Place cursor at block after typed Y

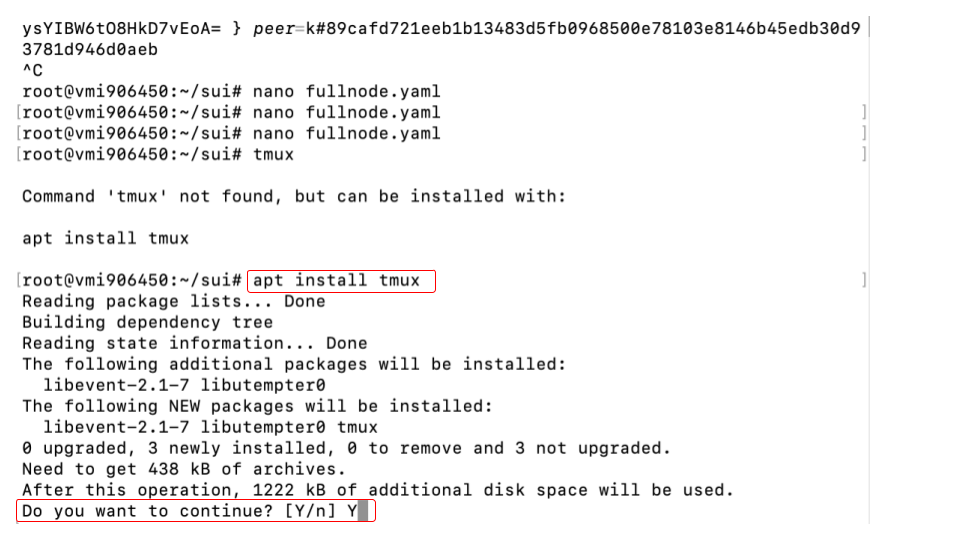point(363,511)
